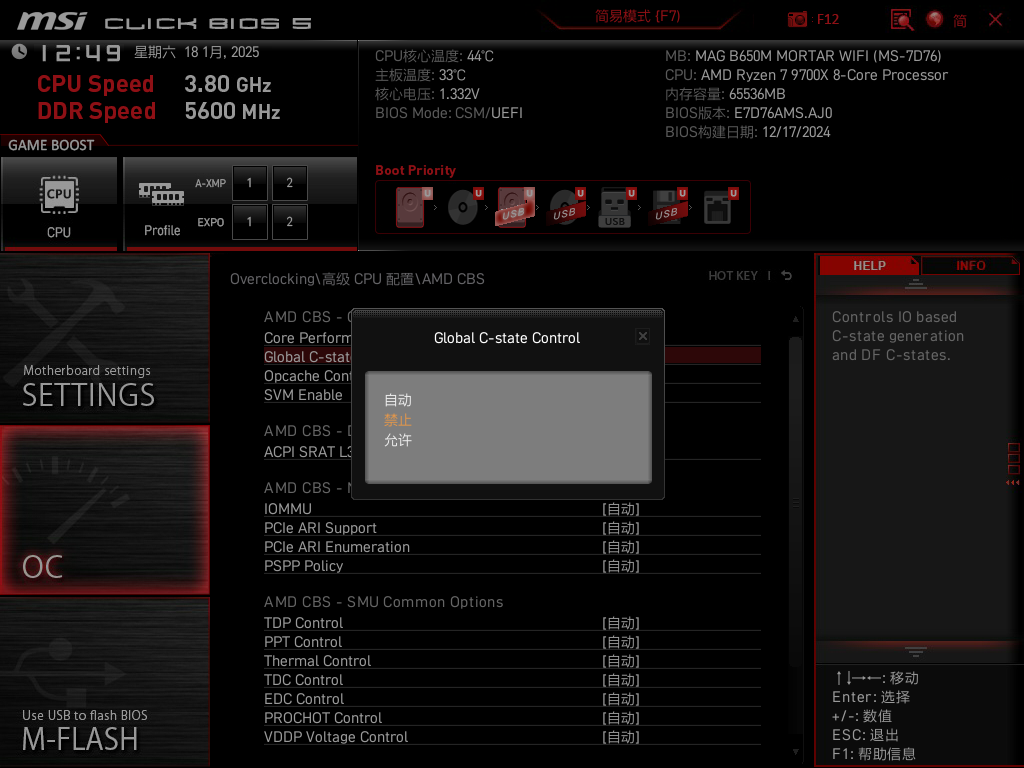Choose 自动 in the C-state dialog
Screen dimensions: 1024x768
pos(398,400)
